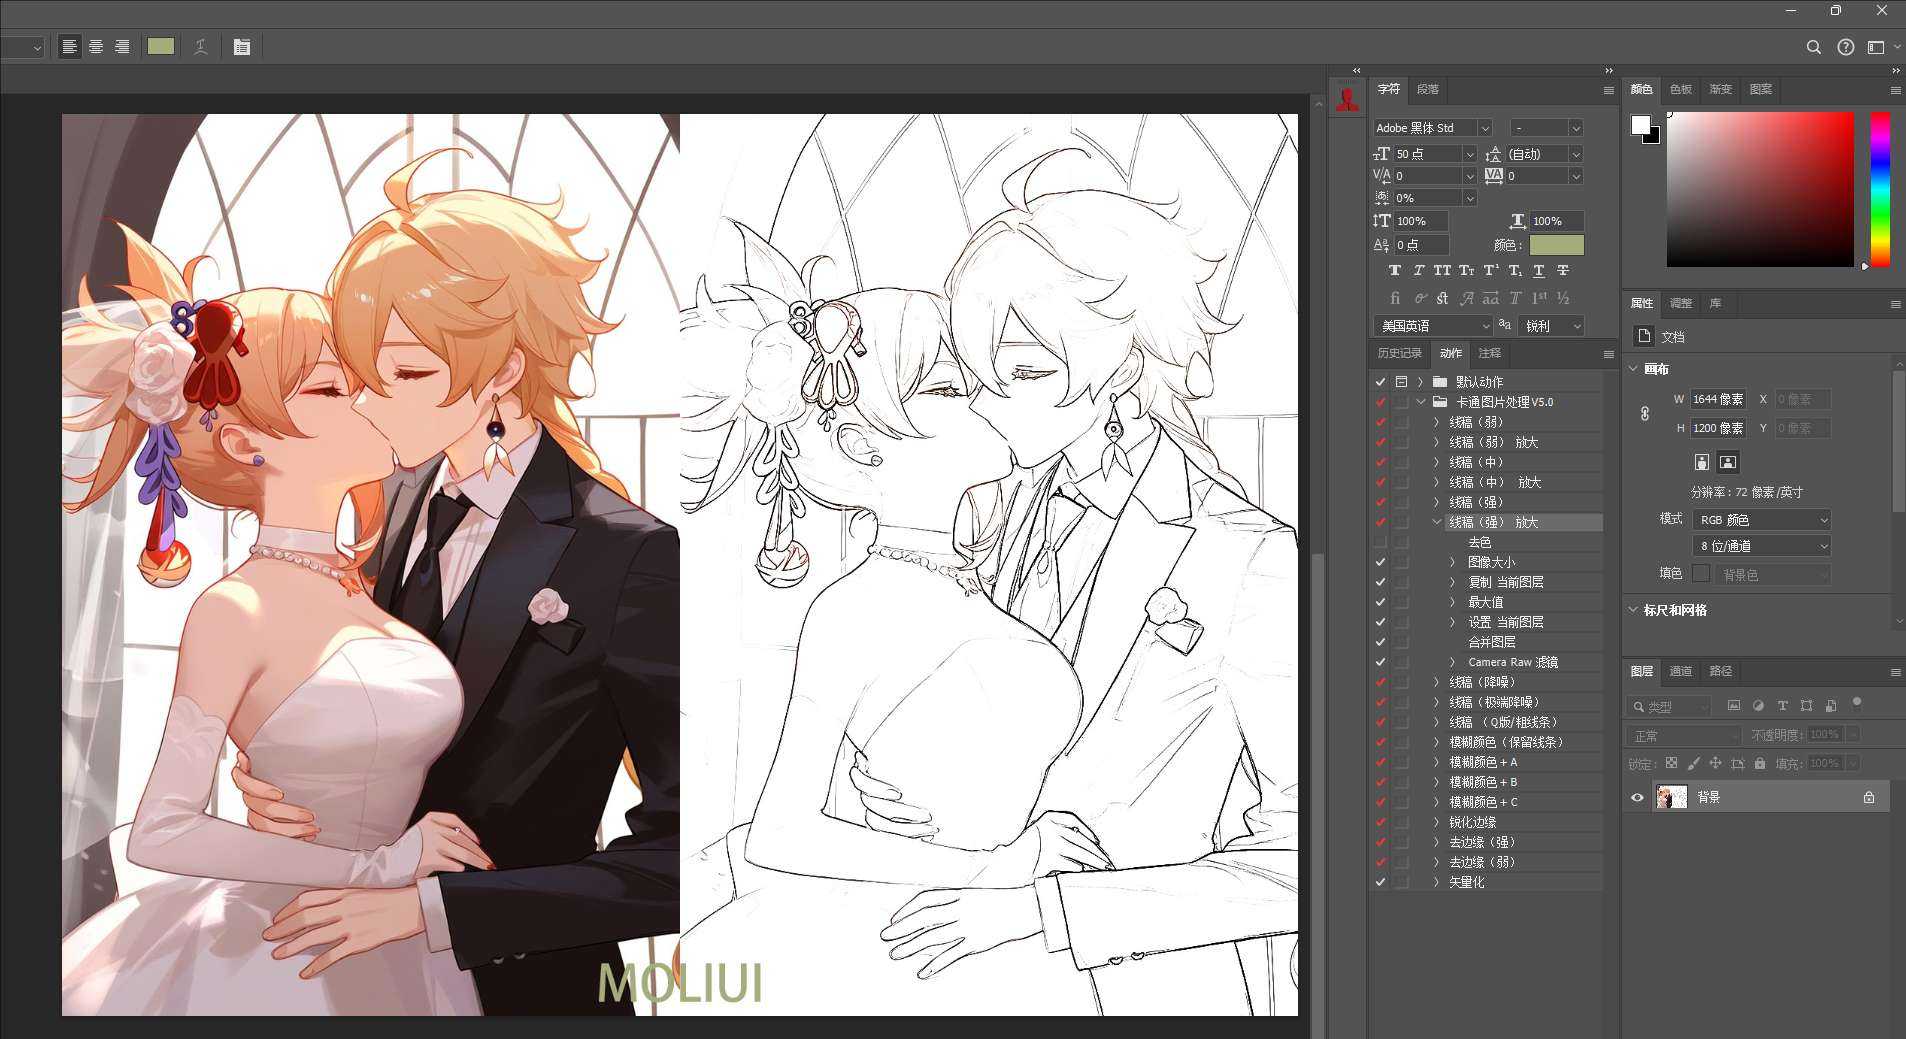The image size is (1906, 1039).
Task: Apply Faux Italic text style
Action: (1418, 271)
